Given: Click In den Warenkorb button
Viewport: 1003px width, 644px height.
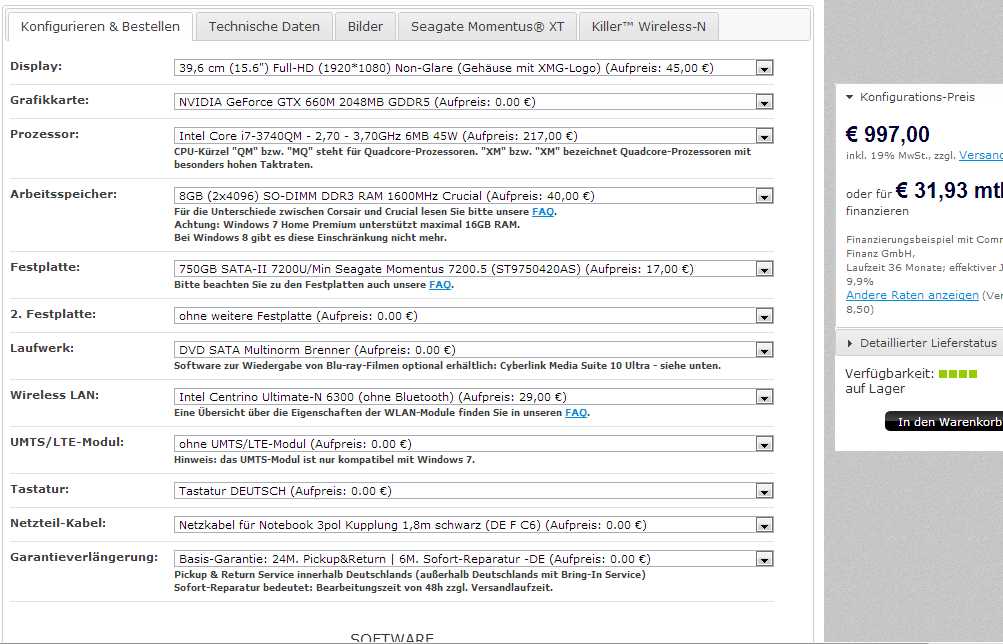Looking at the screenshot, I should 944,421.
